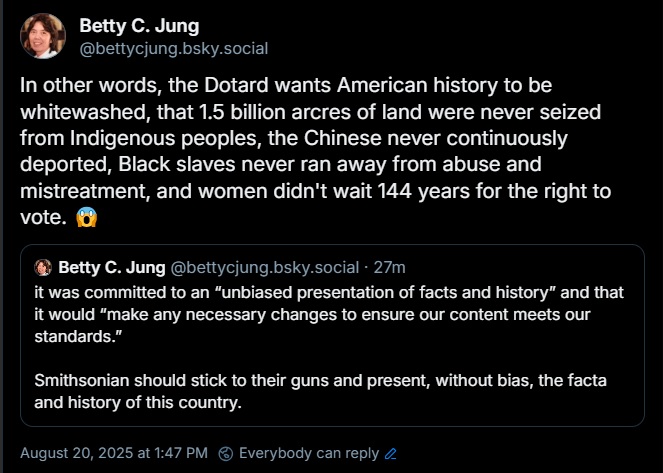Click the small avatar in quoted post
663x473 pixels.
point(43,268)
